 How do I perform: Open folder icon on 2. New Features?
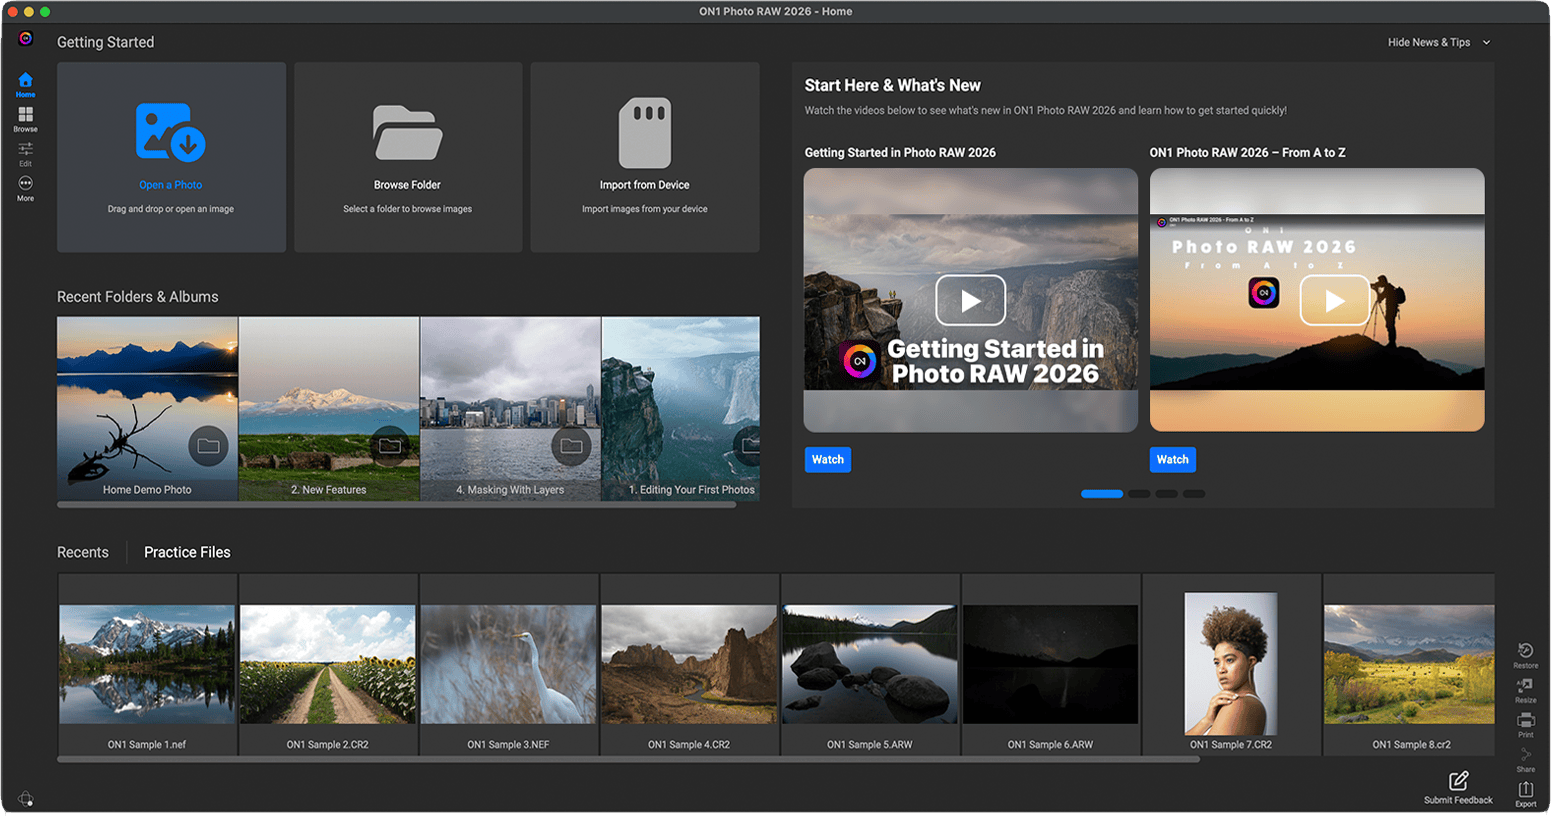[390, 446]
